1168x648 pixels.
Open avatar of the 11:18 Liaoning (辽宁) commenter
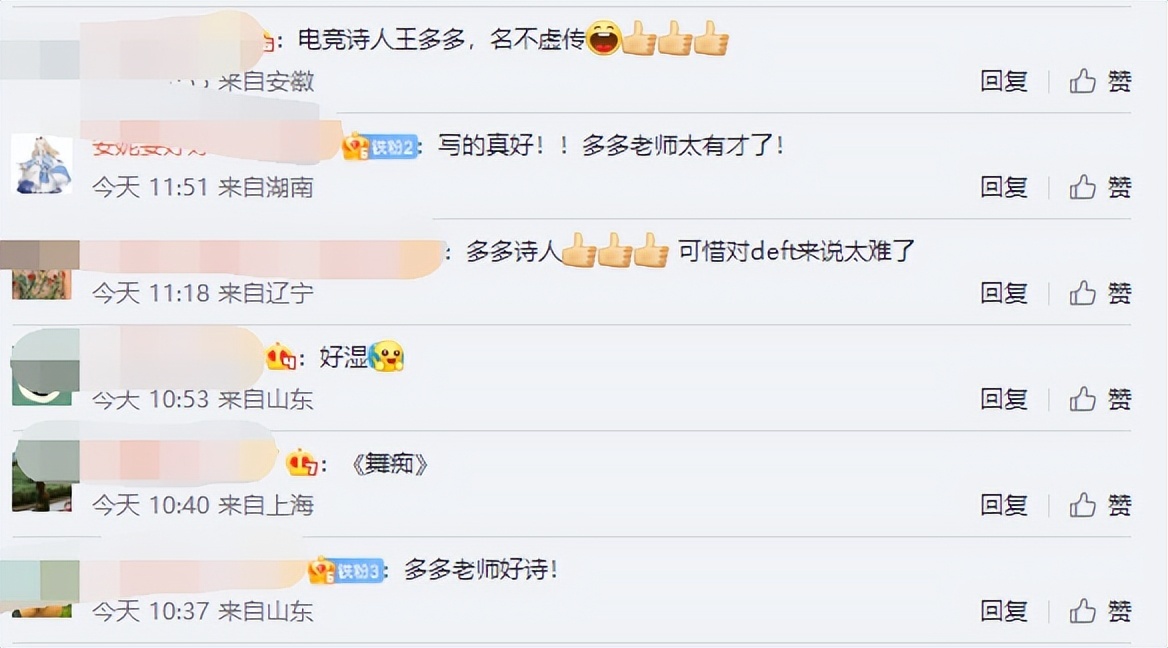point(42,270)
